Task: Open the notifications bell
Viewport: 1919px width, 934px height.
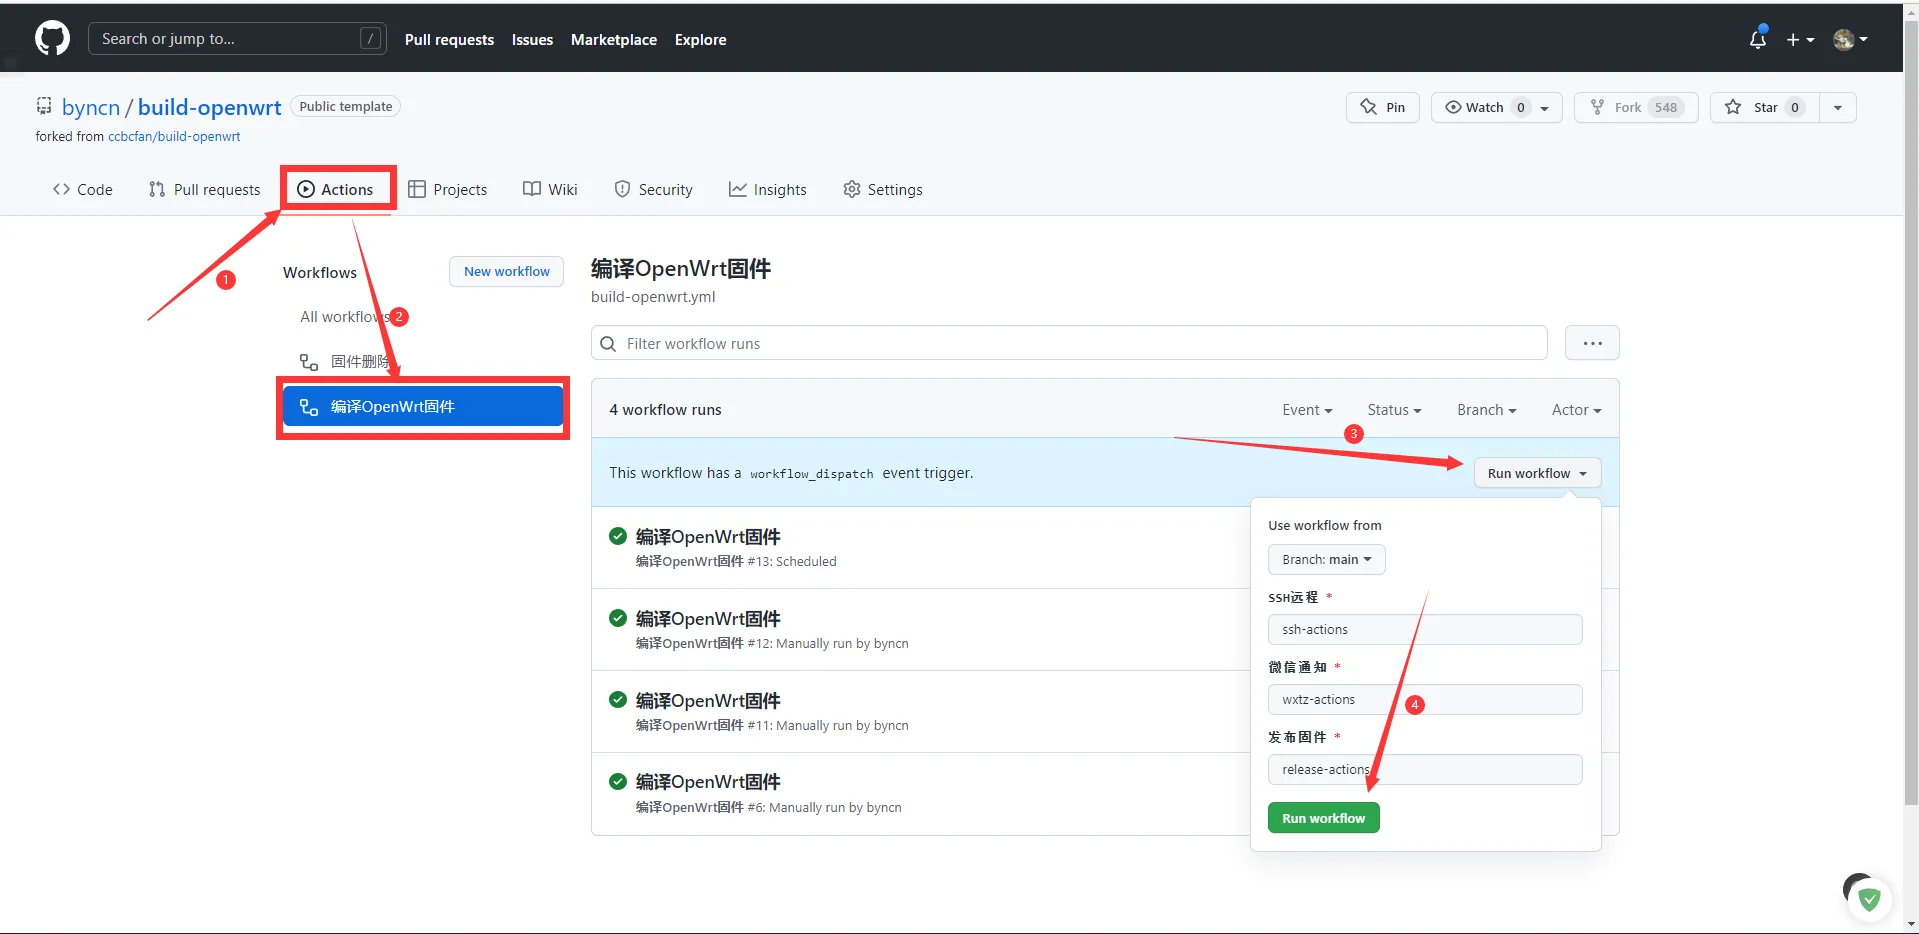Action: point(1757,39)
